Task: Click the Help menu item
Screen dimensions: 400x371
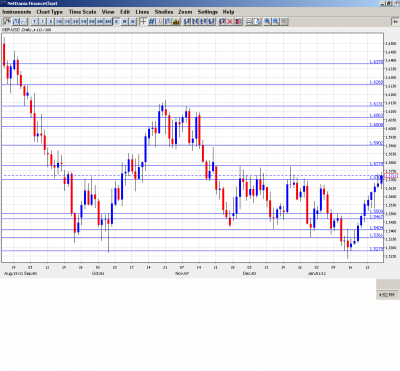Action: click(x=228, y=12)
